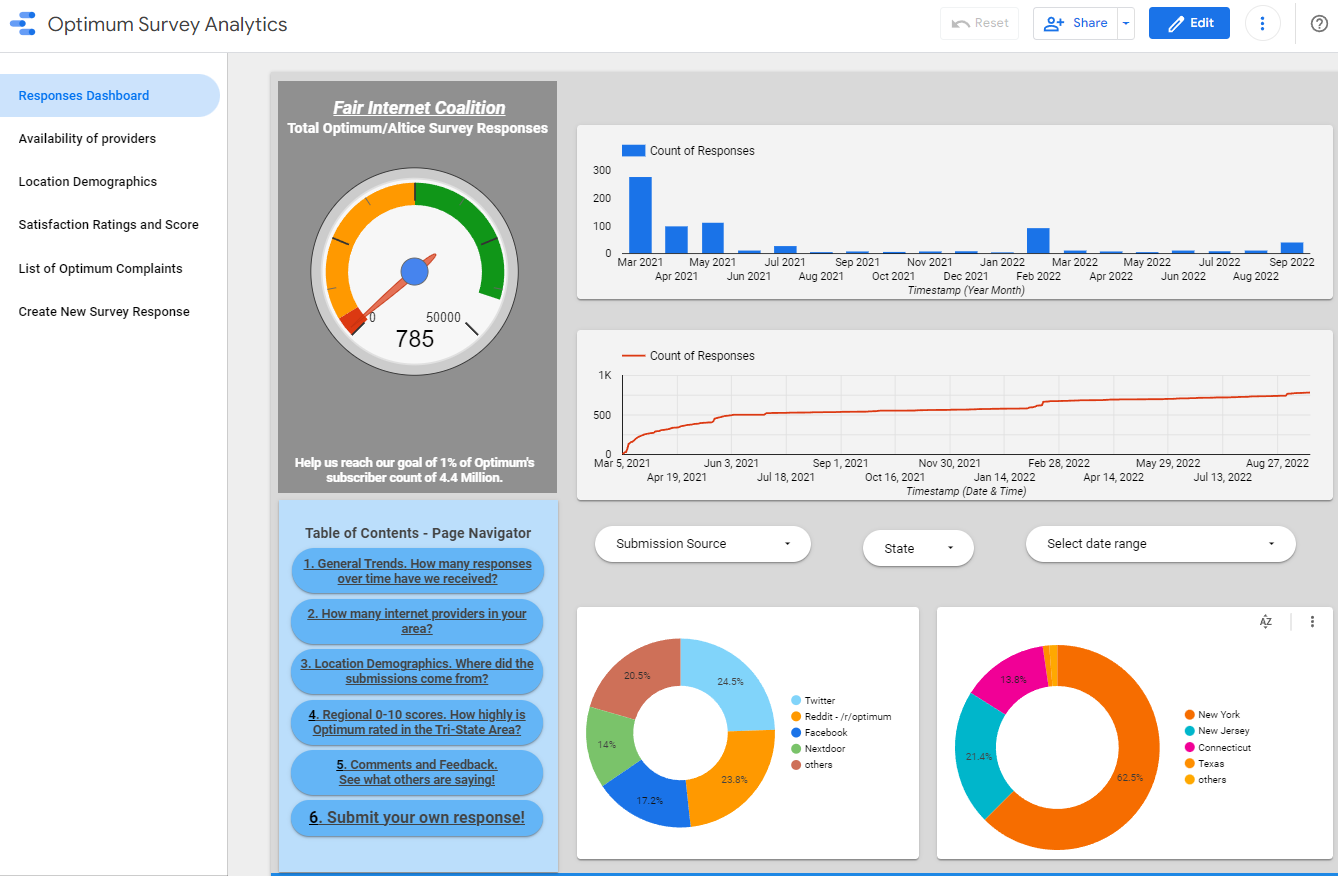The image size is (1338, 876).
Task: Open the three-dot more options menu
Action: click(x=1262, y=23)
